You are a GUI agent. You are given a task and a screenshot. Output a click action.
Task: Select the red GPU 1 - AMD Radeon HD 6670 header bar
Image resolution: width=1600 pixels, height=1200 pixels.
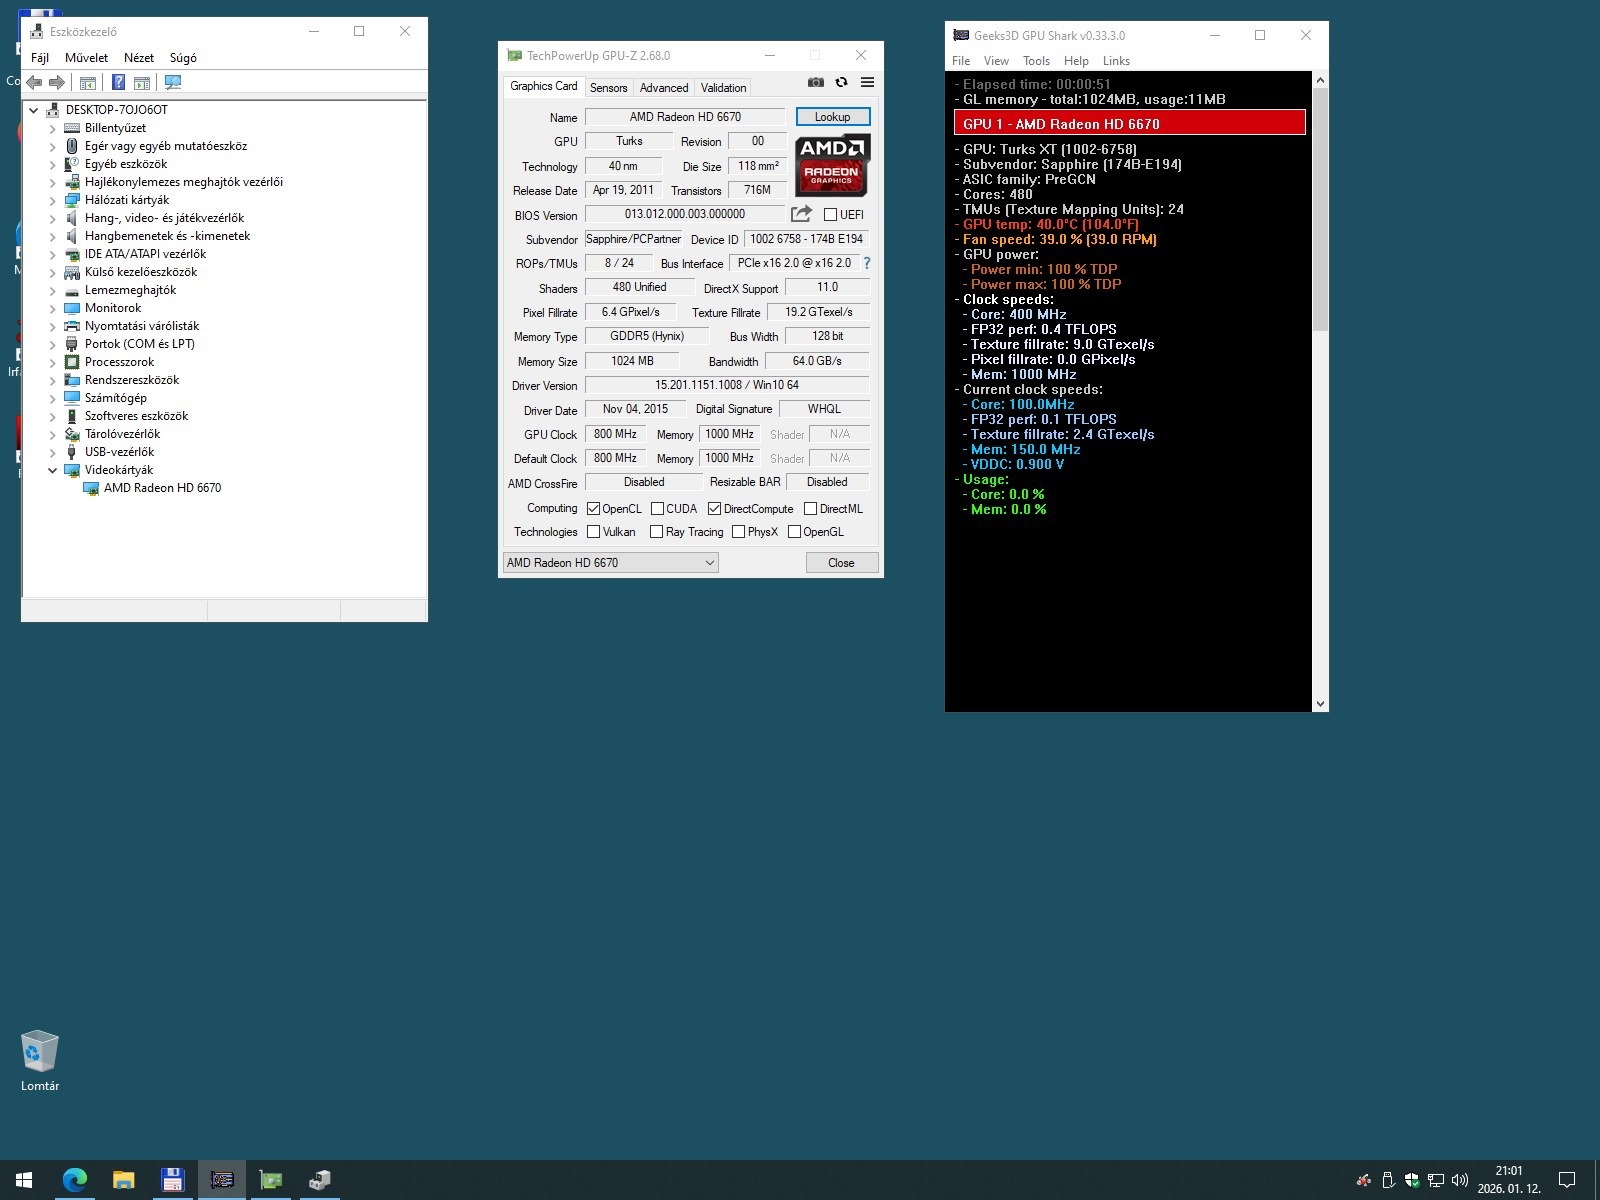[1130, 124]
